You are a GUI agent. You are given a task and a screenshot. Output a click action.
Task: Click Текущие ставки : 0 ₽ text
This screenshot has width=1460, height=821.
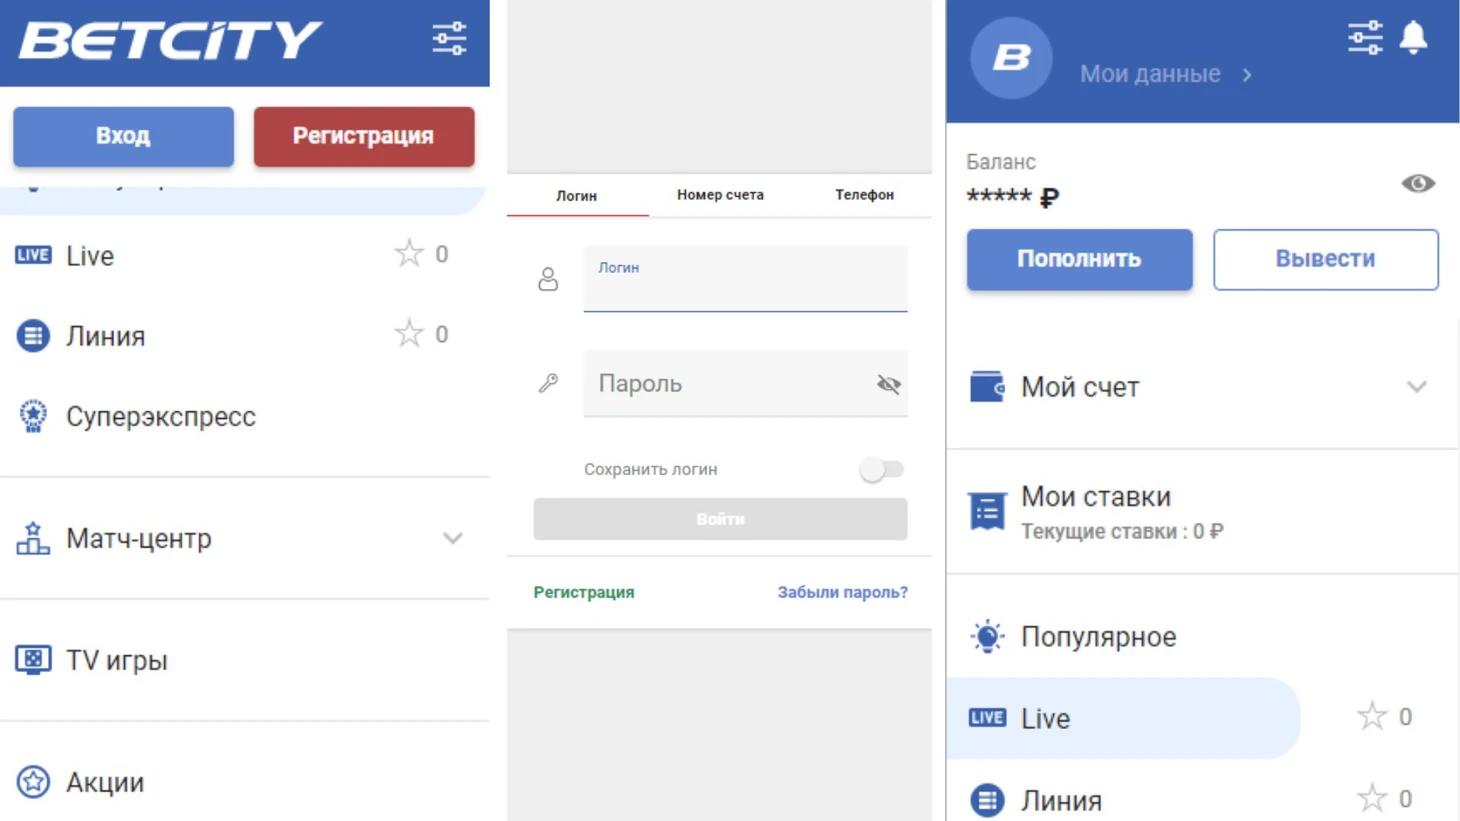[x=1122, y=531]
